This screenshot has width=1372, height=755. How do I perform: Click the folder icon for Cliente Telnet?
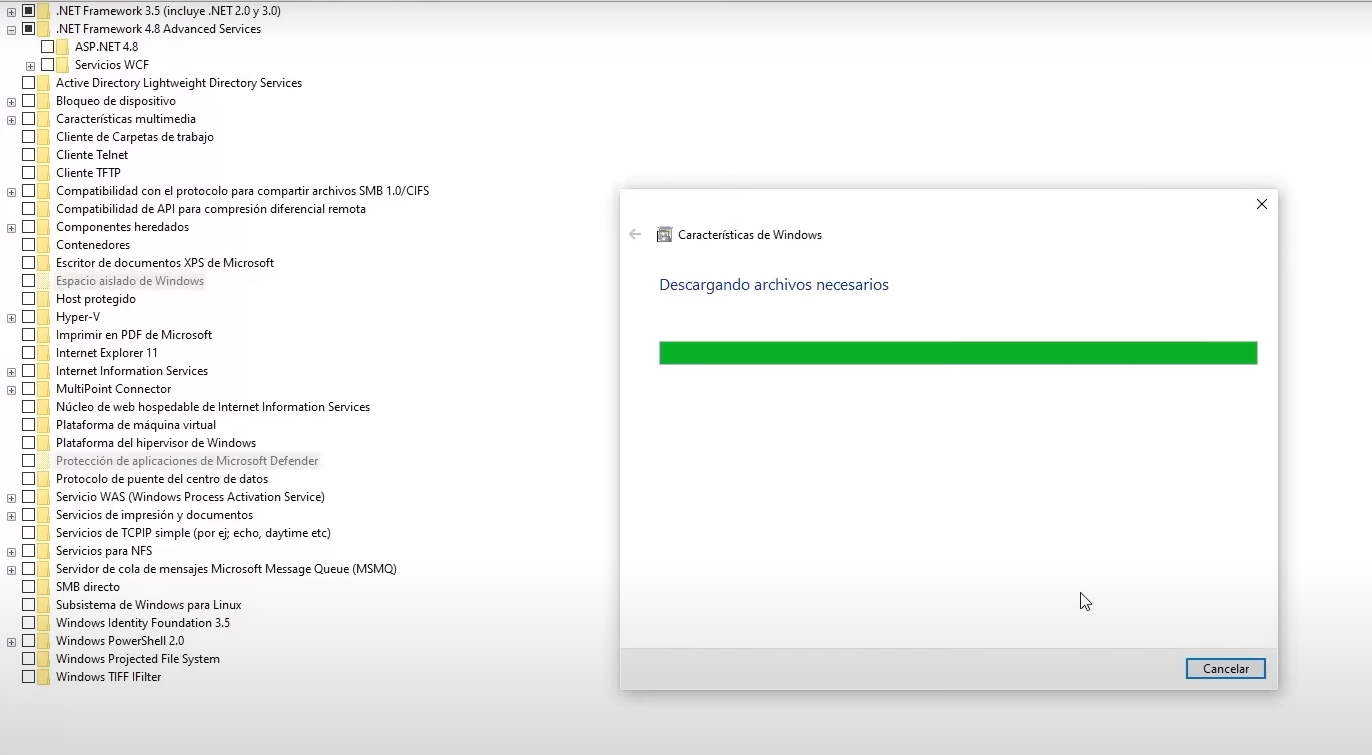coord(43,155)
